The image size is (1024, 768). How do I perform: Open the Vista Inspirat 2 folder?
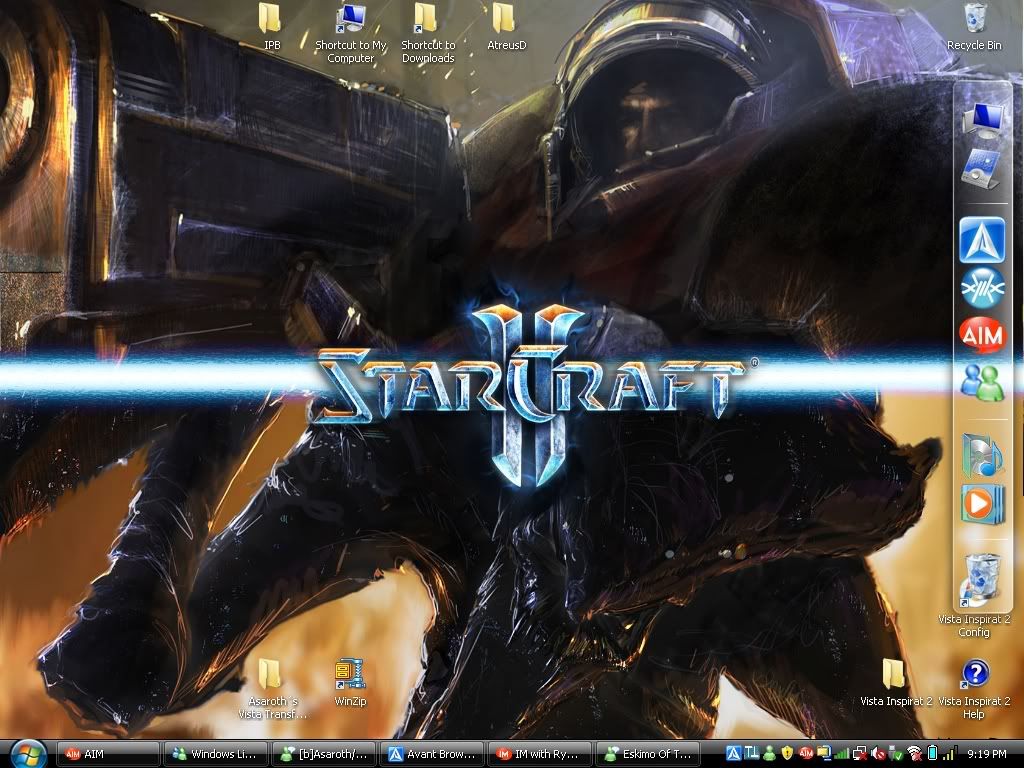tap(895, 683)
